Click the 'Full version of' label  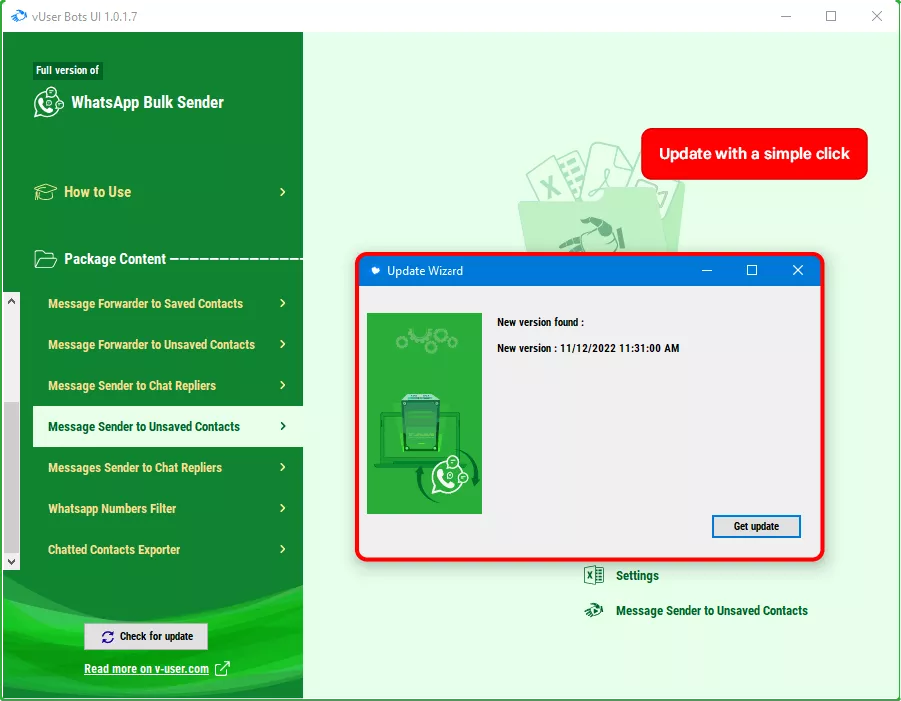click(67, 70)
